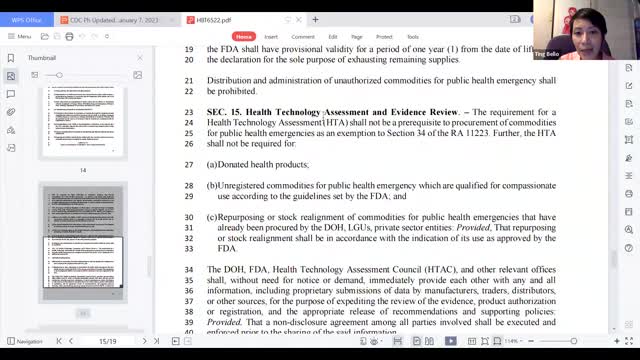Enable two-page view mode
Image resolution: width=640 pixels, height=360 pixels.
(429, 341)
